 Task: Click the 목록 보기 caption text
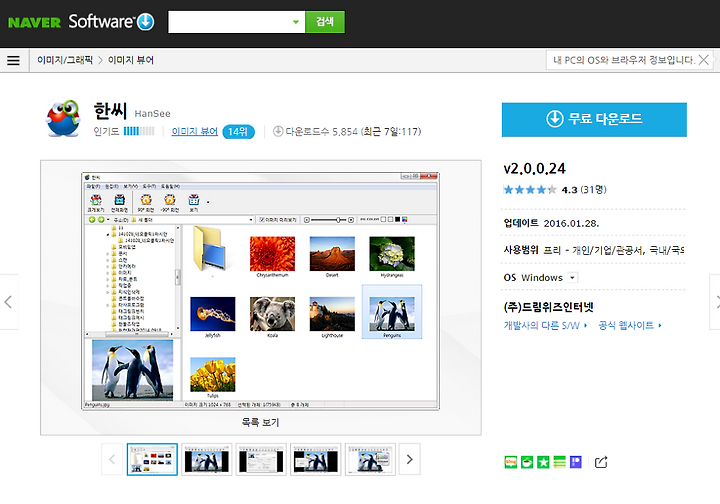pyautogui.click(x=260, y=422)
